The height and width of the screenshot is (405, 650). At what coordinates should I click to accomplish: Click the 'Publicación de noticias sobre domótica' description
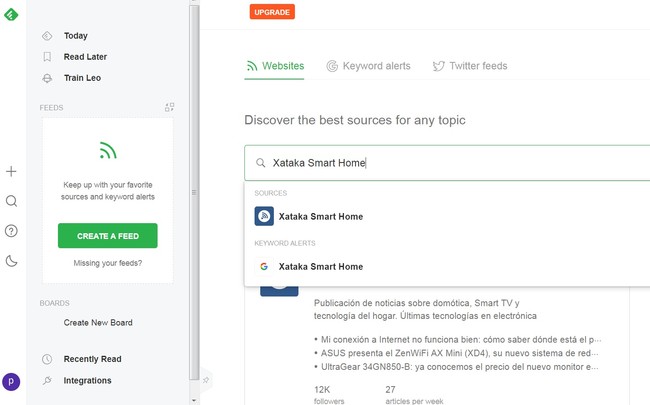point(425,309)
